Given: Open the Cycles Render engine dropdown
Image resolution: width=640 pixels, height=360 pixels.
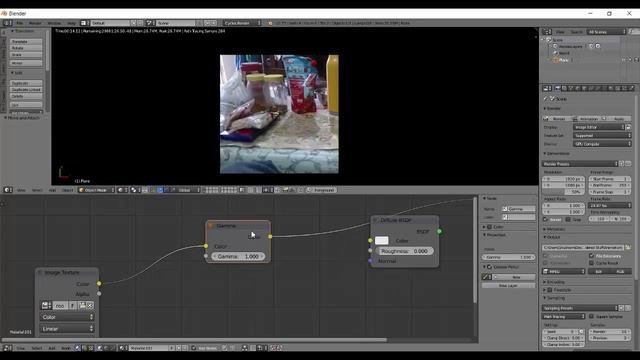Looking at the screenshot, I should tap(242, 23).
